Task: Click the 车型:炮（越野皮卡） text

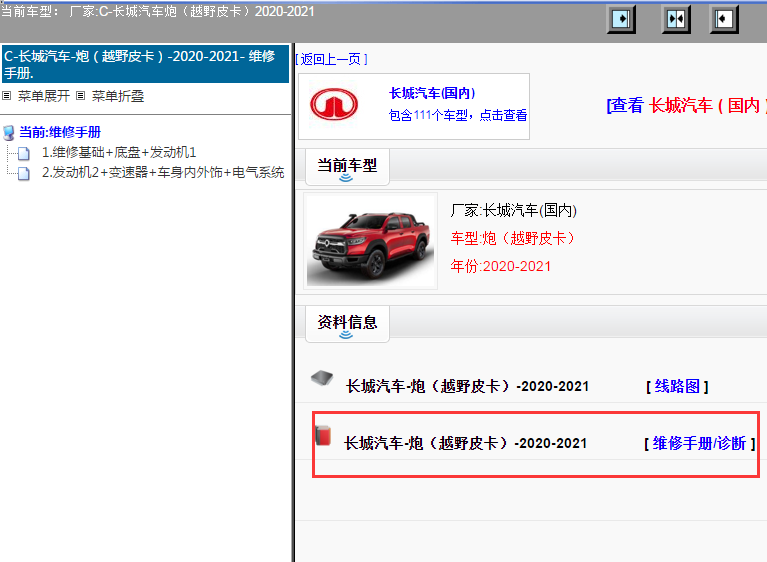Action: (x=512, y=238)
